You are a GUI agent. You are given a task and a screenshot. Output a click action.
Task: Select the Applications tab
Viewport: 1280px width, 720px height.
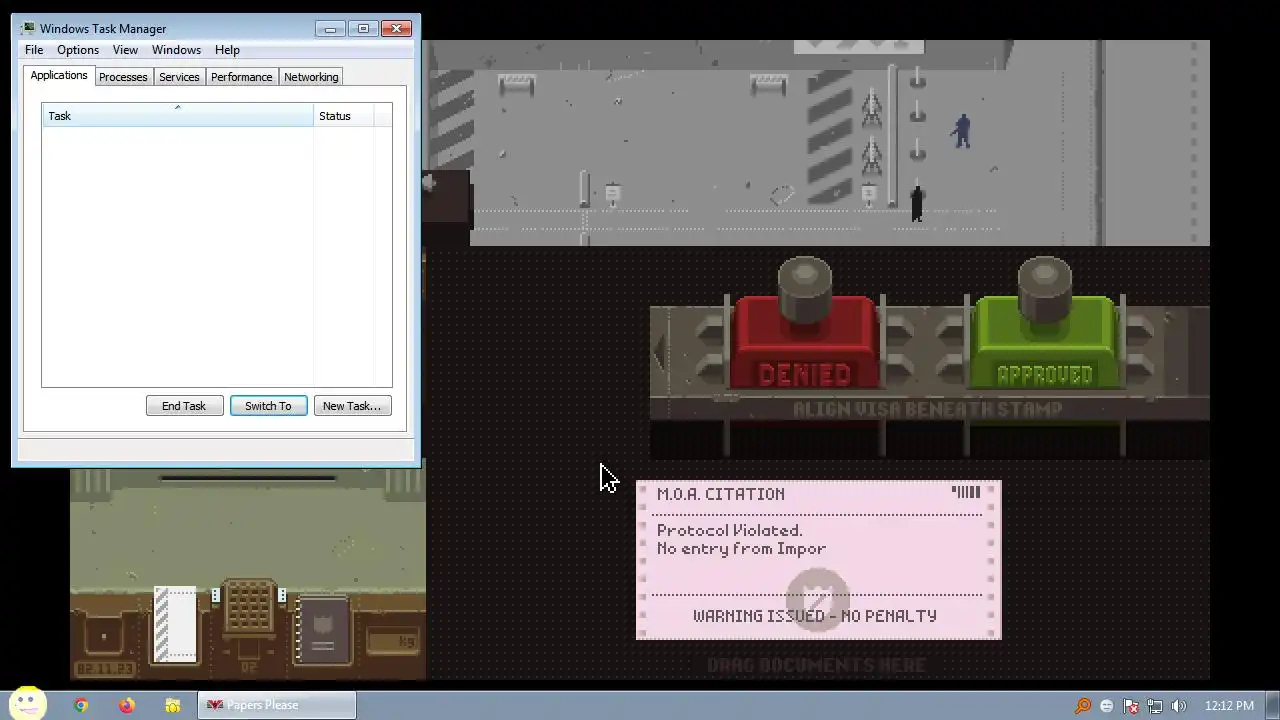59,76
